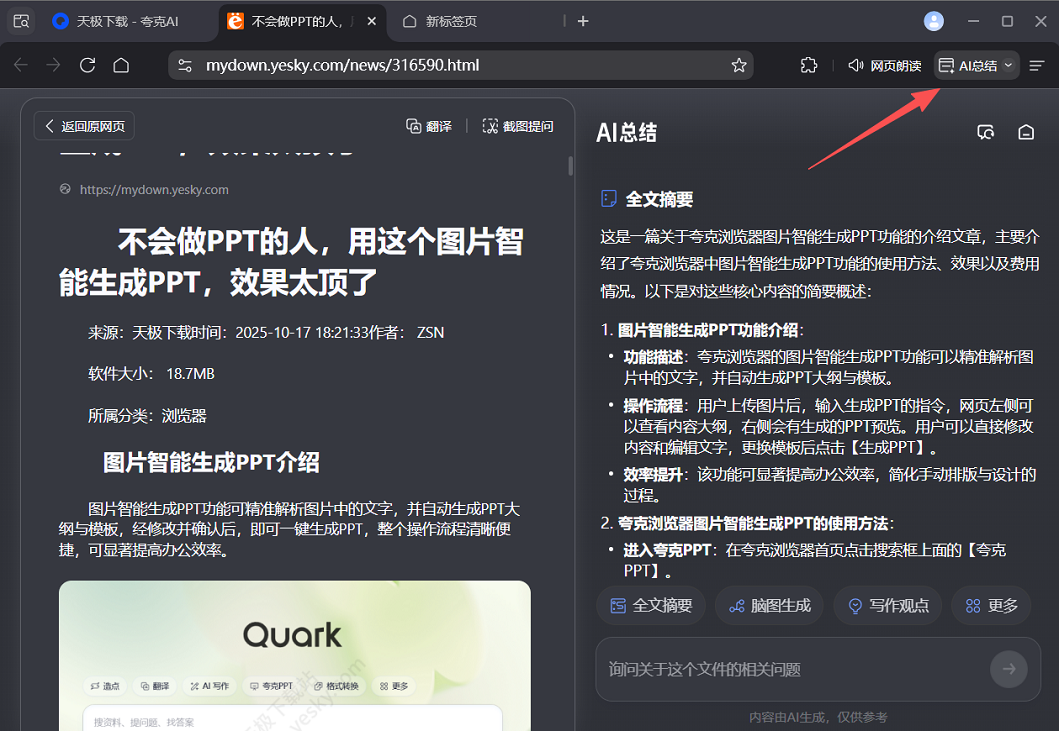Click the 截图提问 screenshot question button
The height and width of the screenshot is (731, 1059).
coord(518,126)
